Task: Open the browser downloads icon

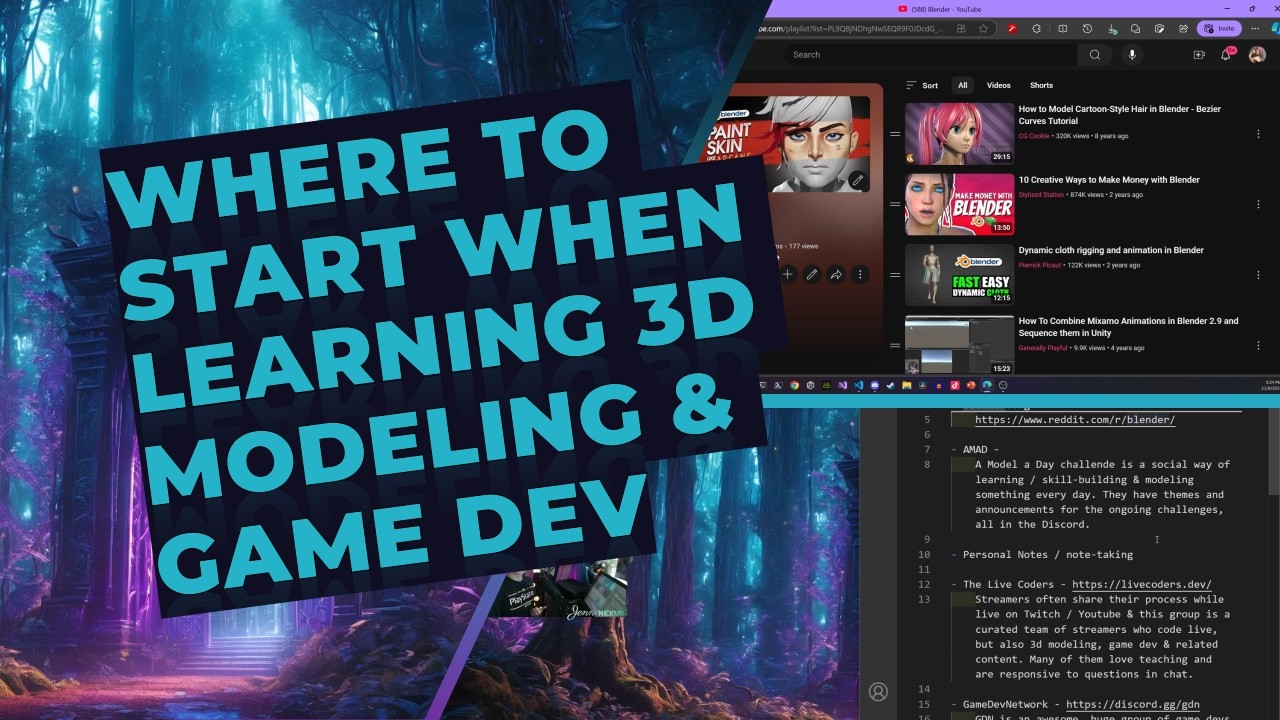Action: 1112,29
